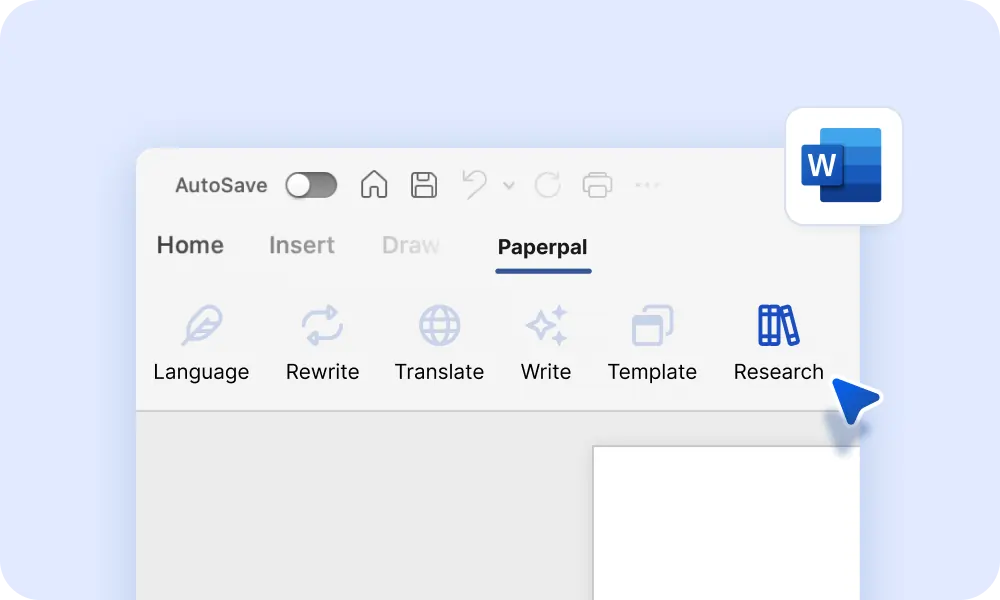Screen dimensions: 1000x600
Task: Open the Template tool
Action: tap(652, 340)
